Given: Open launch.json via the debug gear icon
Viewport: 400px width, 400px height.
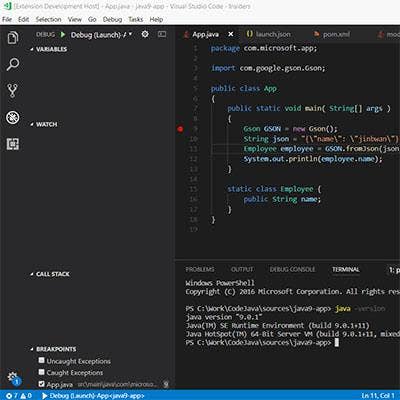Looking at the screenshot, I should (145, 34).
